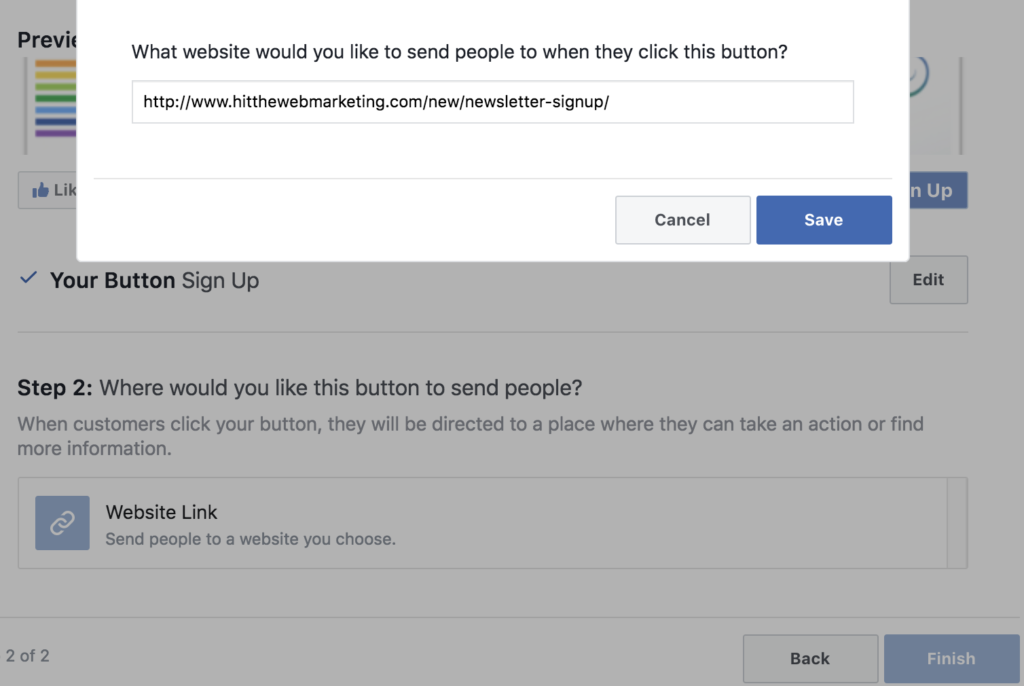Click the narrow strip right of Website Link
This screenshot has width=1024, height=686.
(x=957, y=523)
